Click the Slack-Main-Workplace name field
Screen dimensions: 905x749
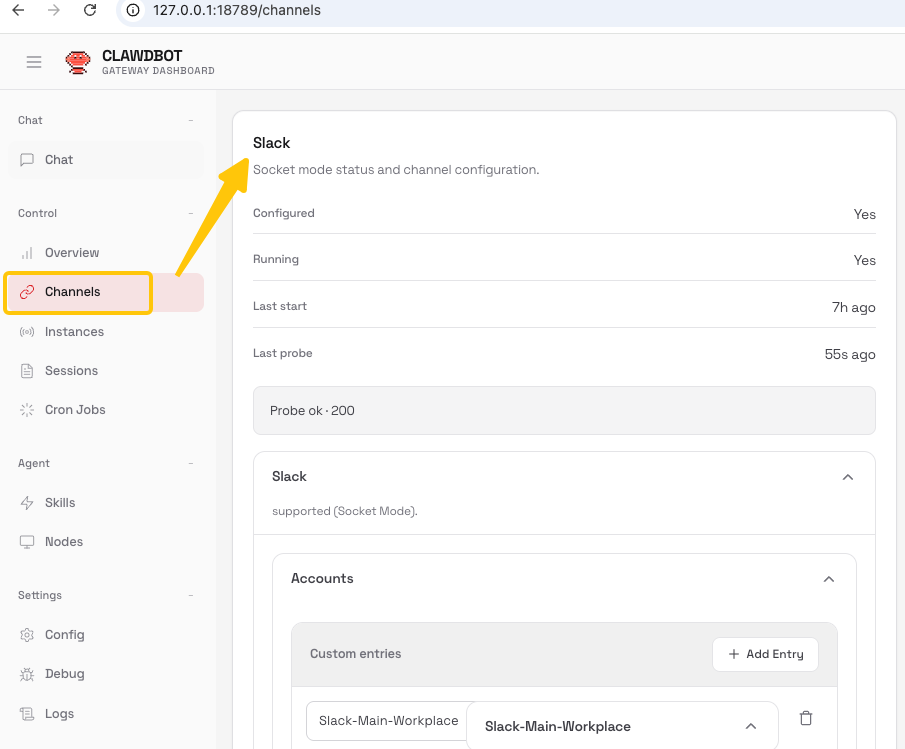pos(386,720)
